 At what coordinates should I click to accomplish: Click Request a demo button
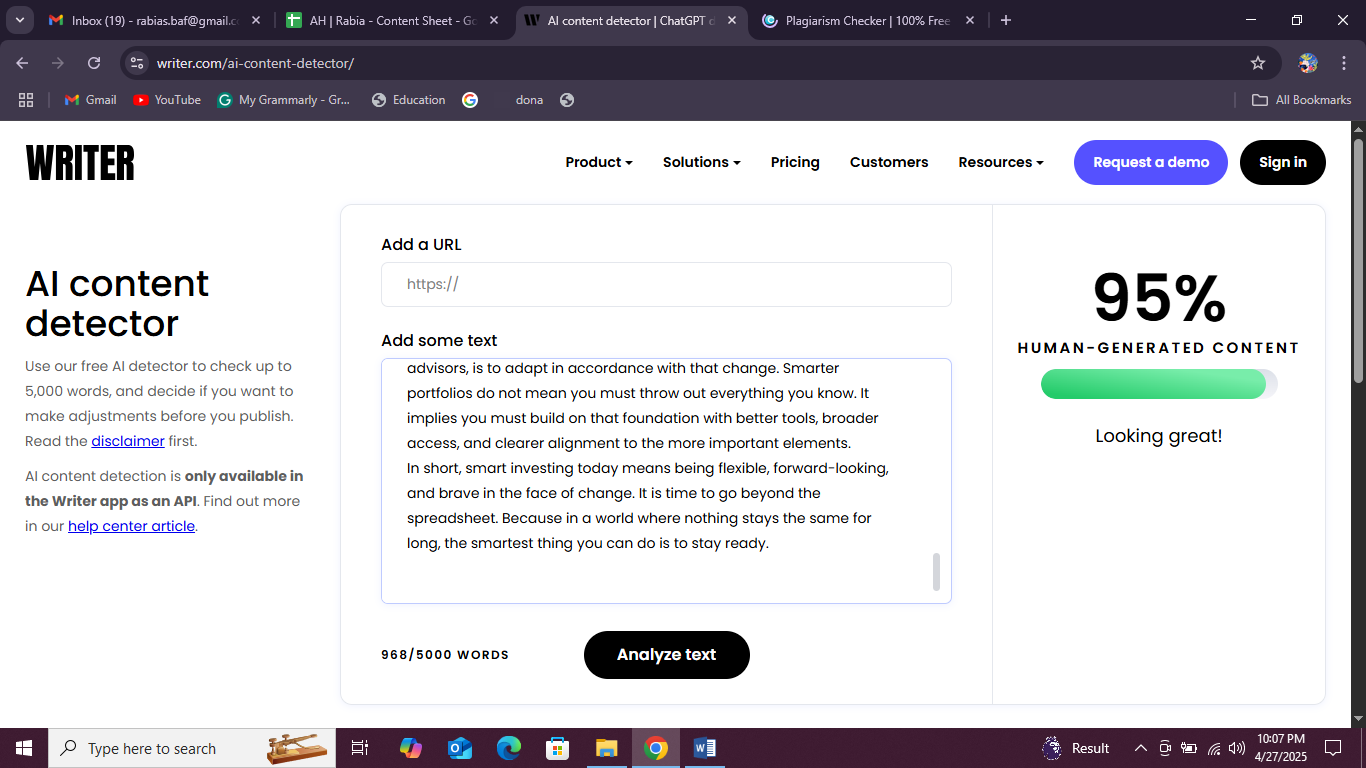click(x=1151, y=162)
